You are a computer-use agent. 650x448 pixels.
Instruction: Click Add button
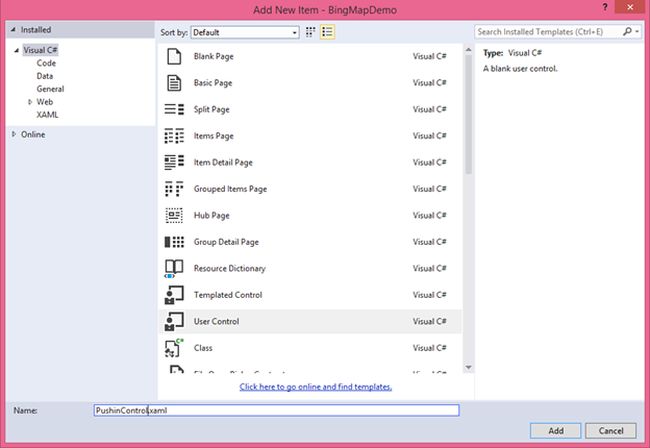pos(555,431)
